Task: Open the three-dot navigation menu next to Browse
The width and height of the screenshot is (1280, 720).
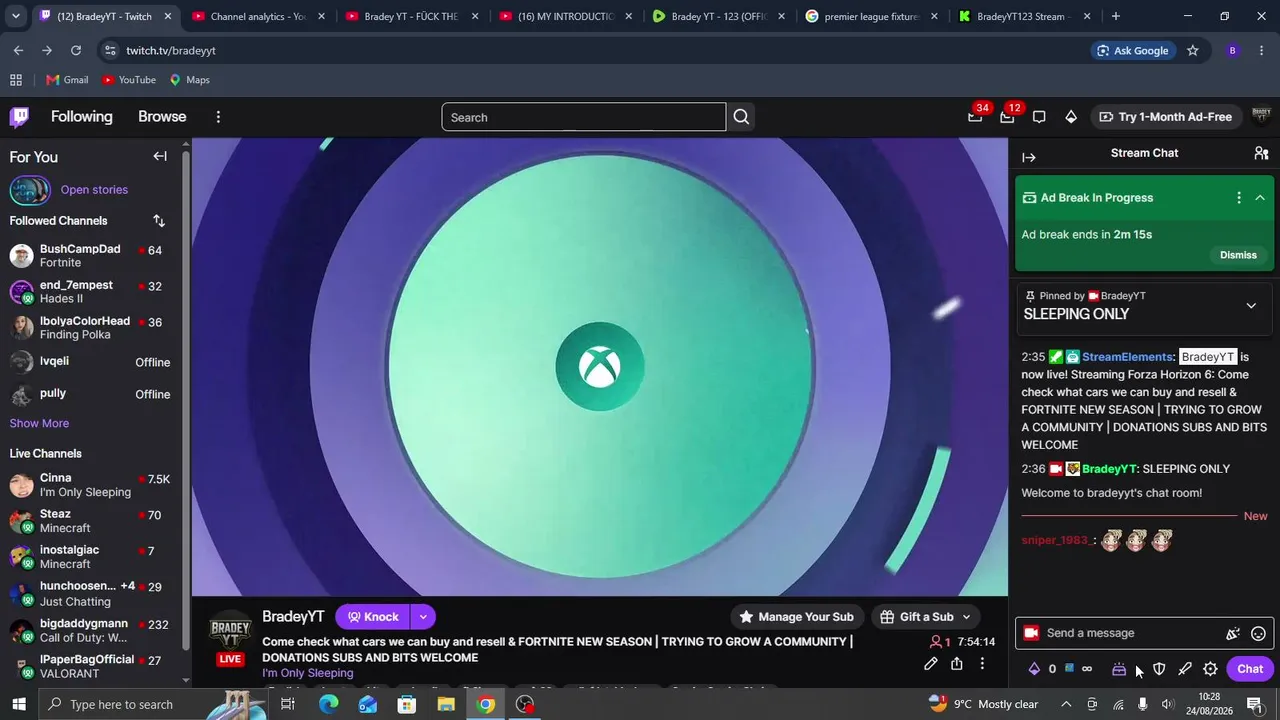Action: coord(218,117)
